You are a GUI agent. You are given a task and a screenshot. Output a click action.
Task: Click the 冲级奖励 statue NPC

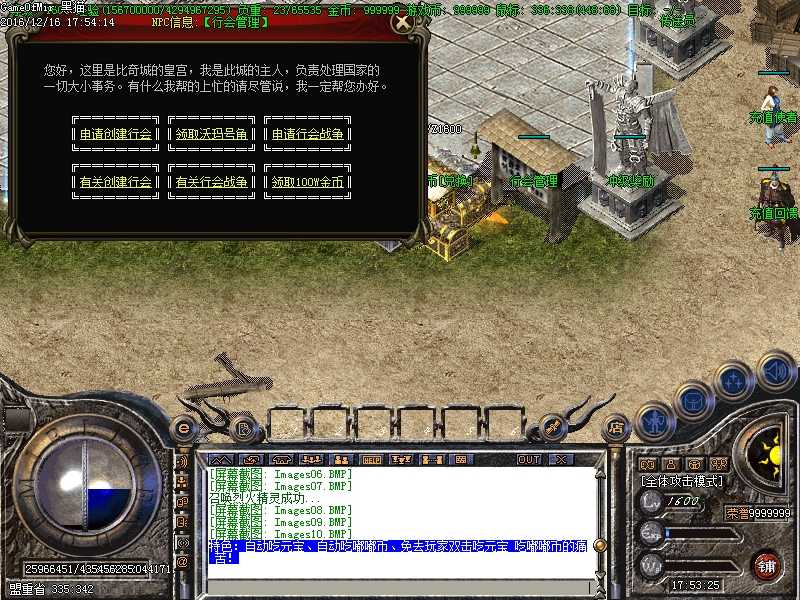[x=632, y=153]
